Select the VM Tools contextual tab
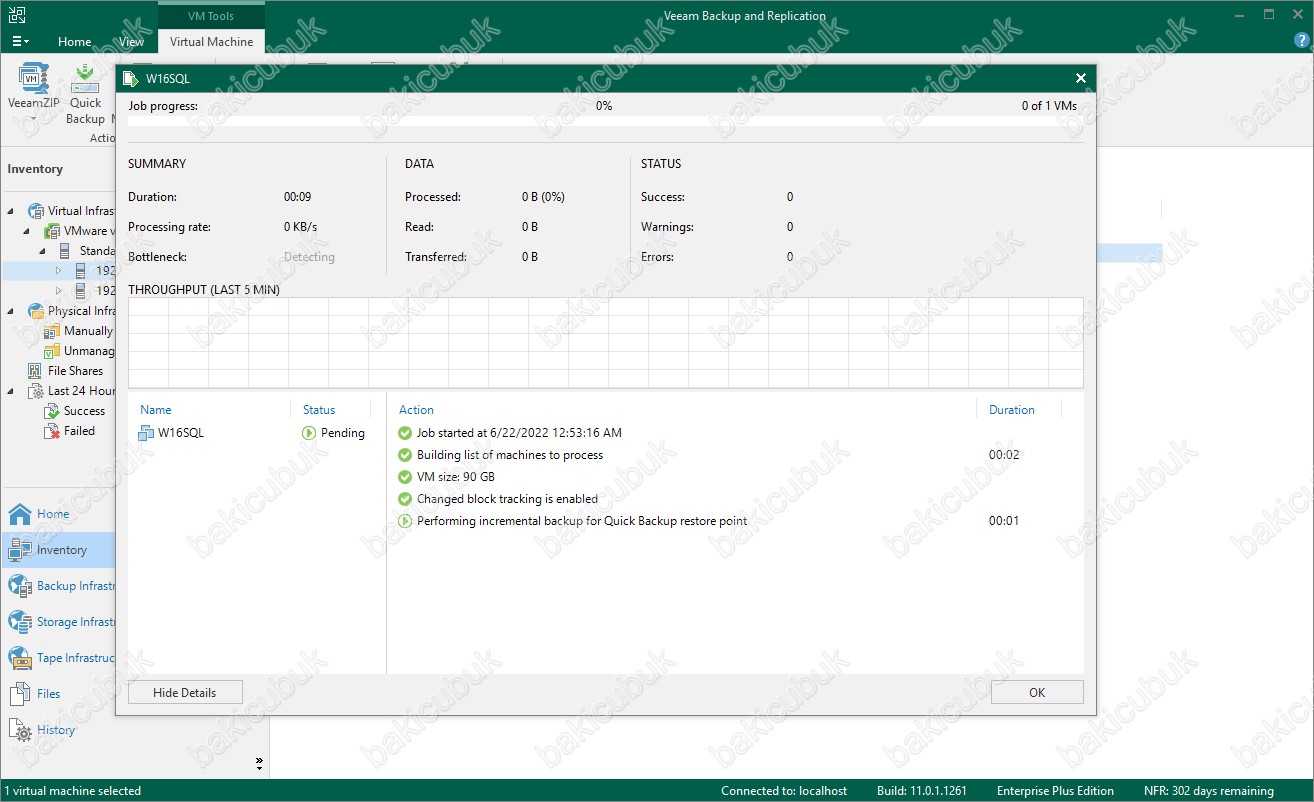The height and width of the screenshot is (802, 1314). [211, 16]
